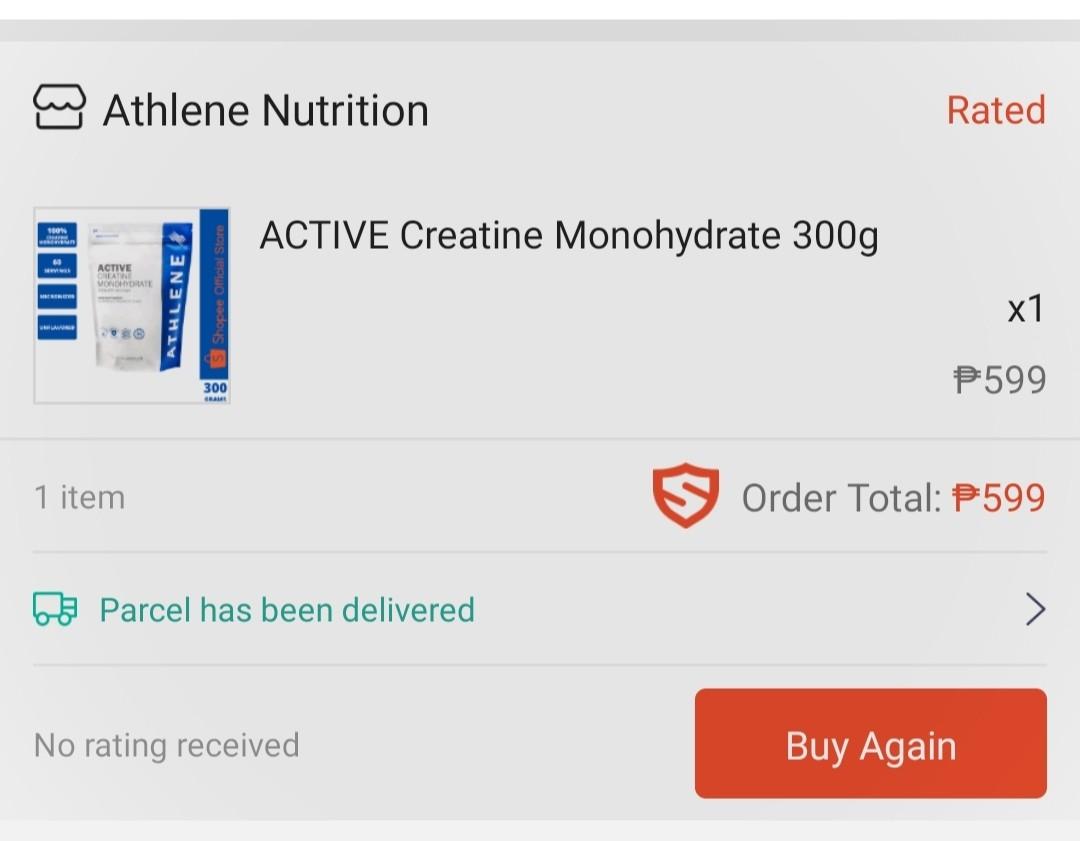
Task: Tap the Shopee logo inside the guarantee shield
Action: [687, 494]
